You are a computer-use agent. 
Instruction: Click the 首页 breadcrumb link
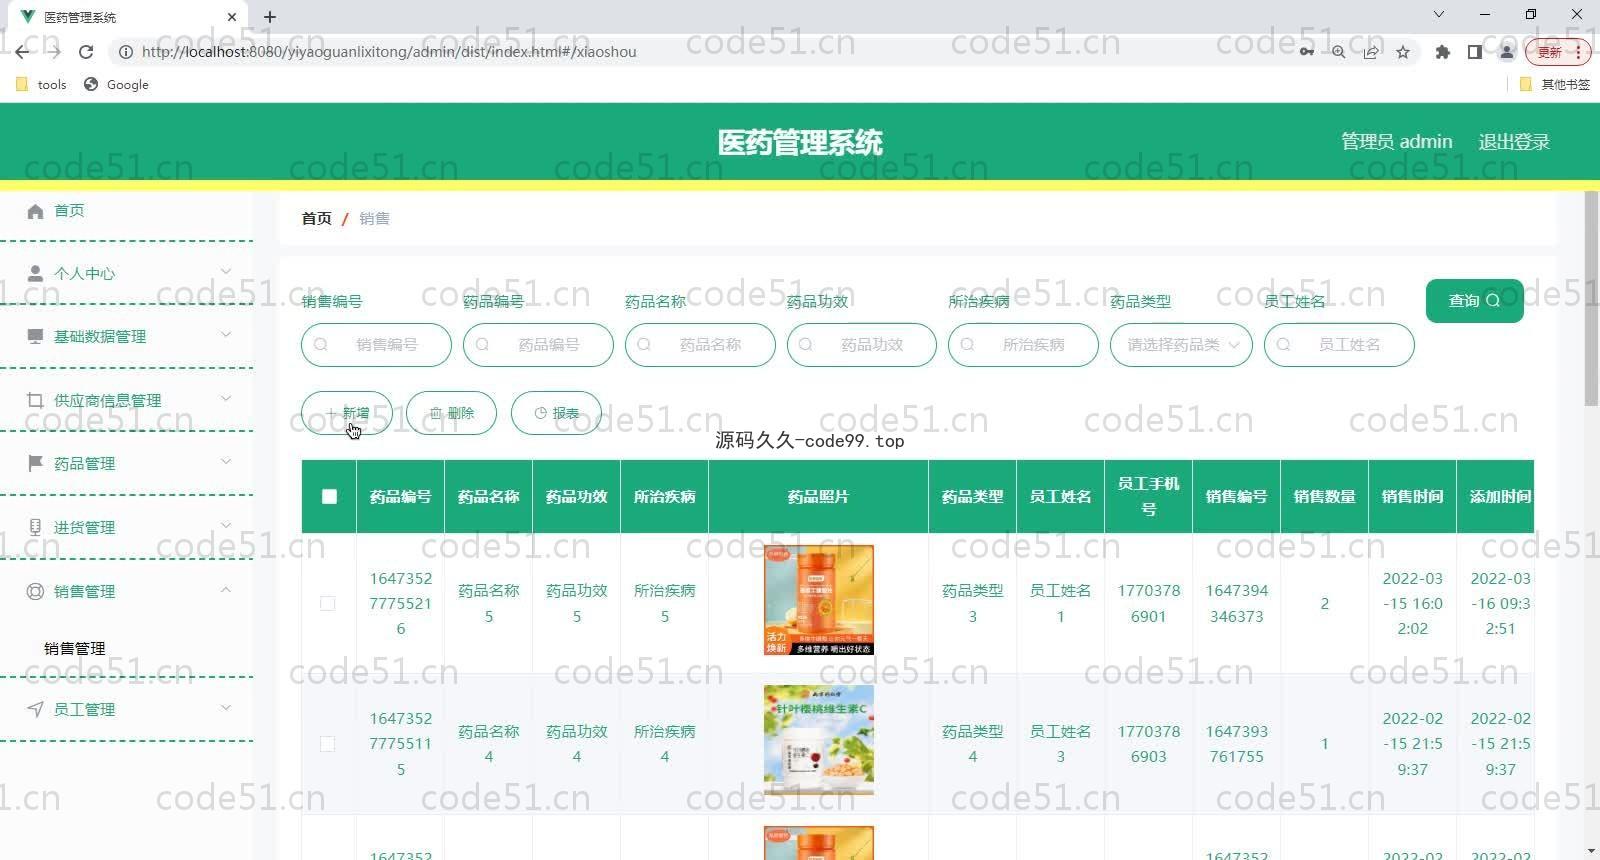click(316, 218)
